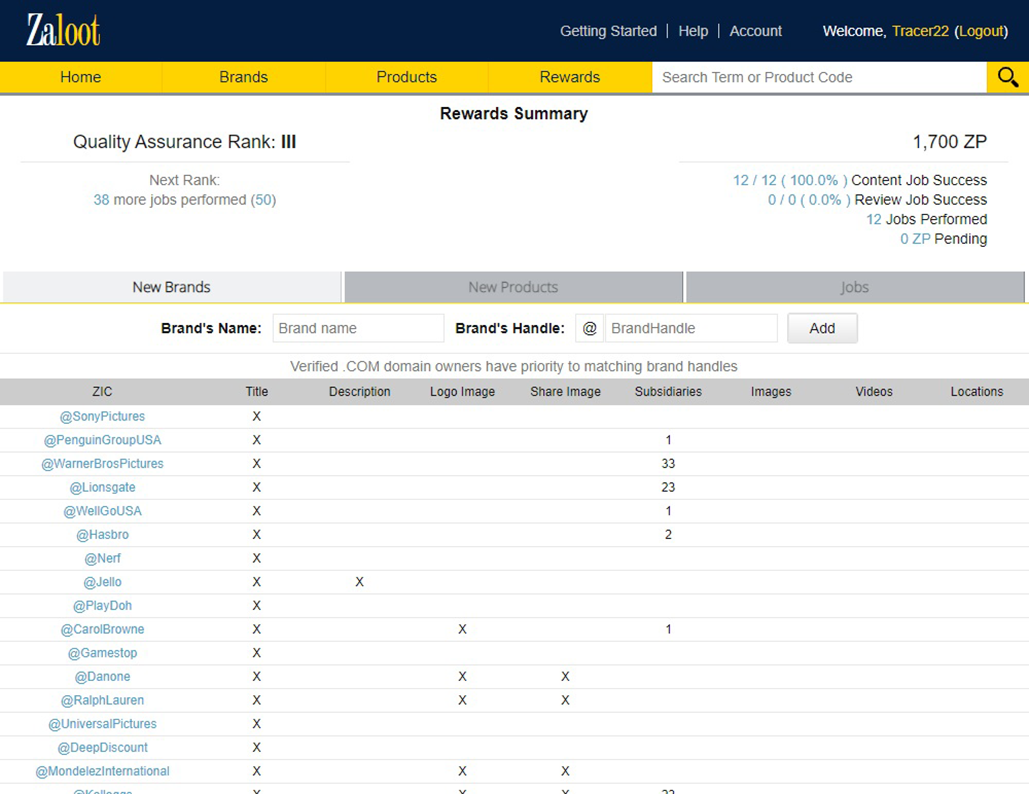Focus the Brand name input field

pos(358,328)
